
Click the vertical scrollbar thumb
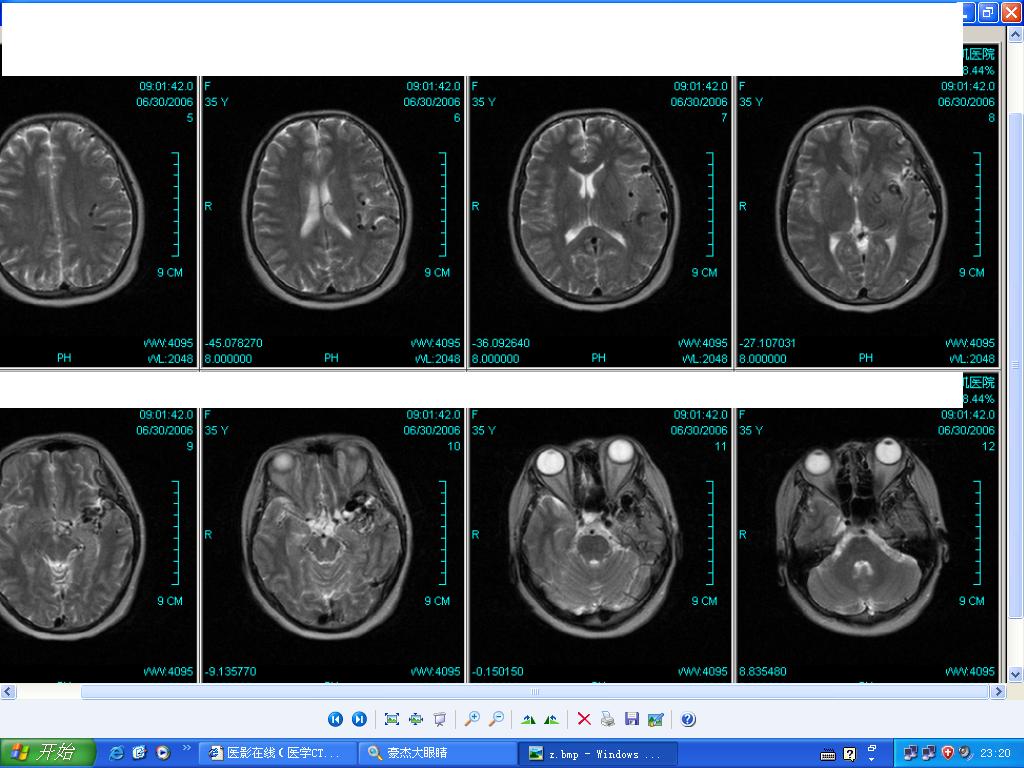[x=1016, y=366]
